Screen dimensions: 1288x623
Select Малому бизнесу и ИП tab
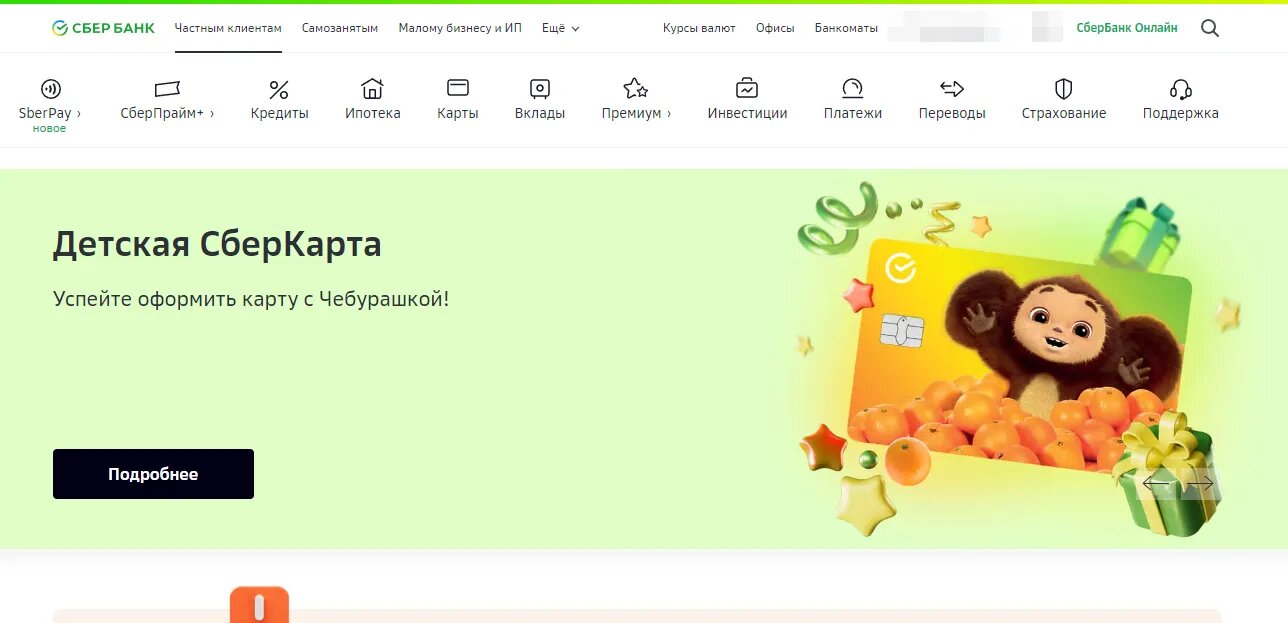click(x=460, y=28)
